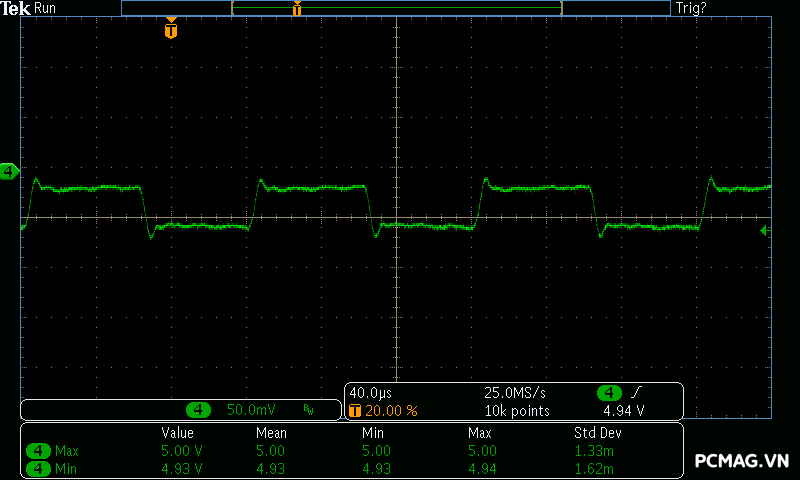The height and width of the screenshot is (480, 800).
Task: Click the orange T icon beside 20.00 %
Action: [354, 411]
